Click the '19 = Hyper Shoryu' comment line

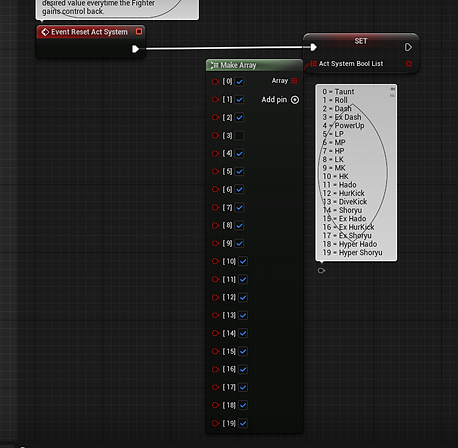[352, 253]
